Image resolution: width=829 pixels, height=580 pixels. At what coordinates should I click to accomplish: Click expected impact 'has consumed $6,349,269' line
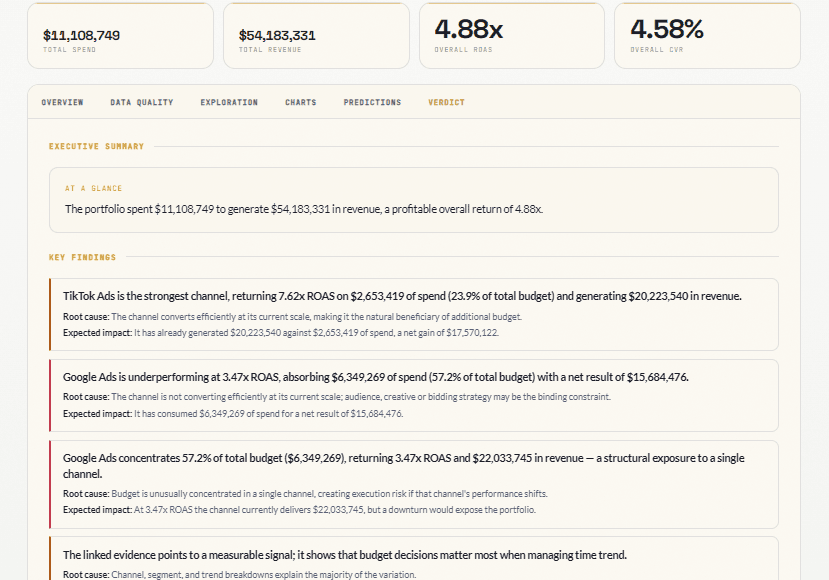click(x=233, y=413)
